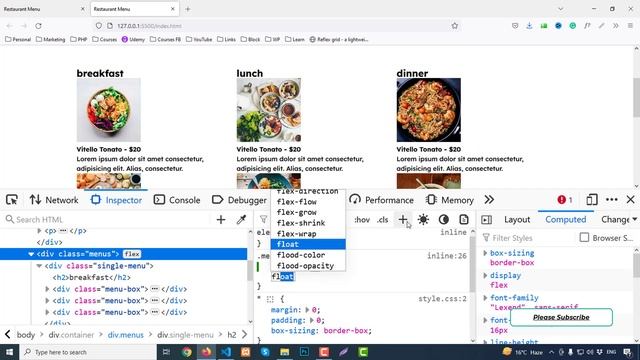640x360 pixels.
Task: Open the Debugger panel
Action: click(x=239, y=200)
